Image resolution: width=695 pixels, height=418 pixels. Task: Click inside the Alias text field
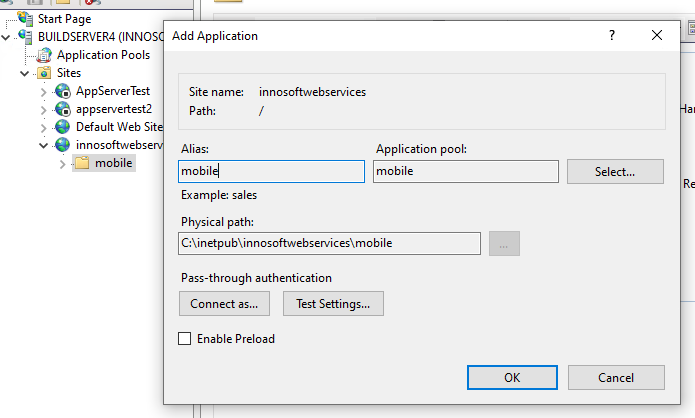271,172
